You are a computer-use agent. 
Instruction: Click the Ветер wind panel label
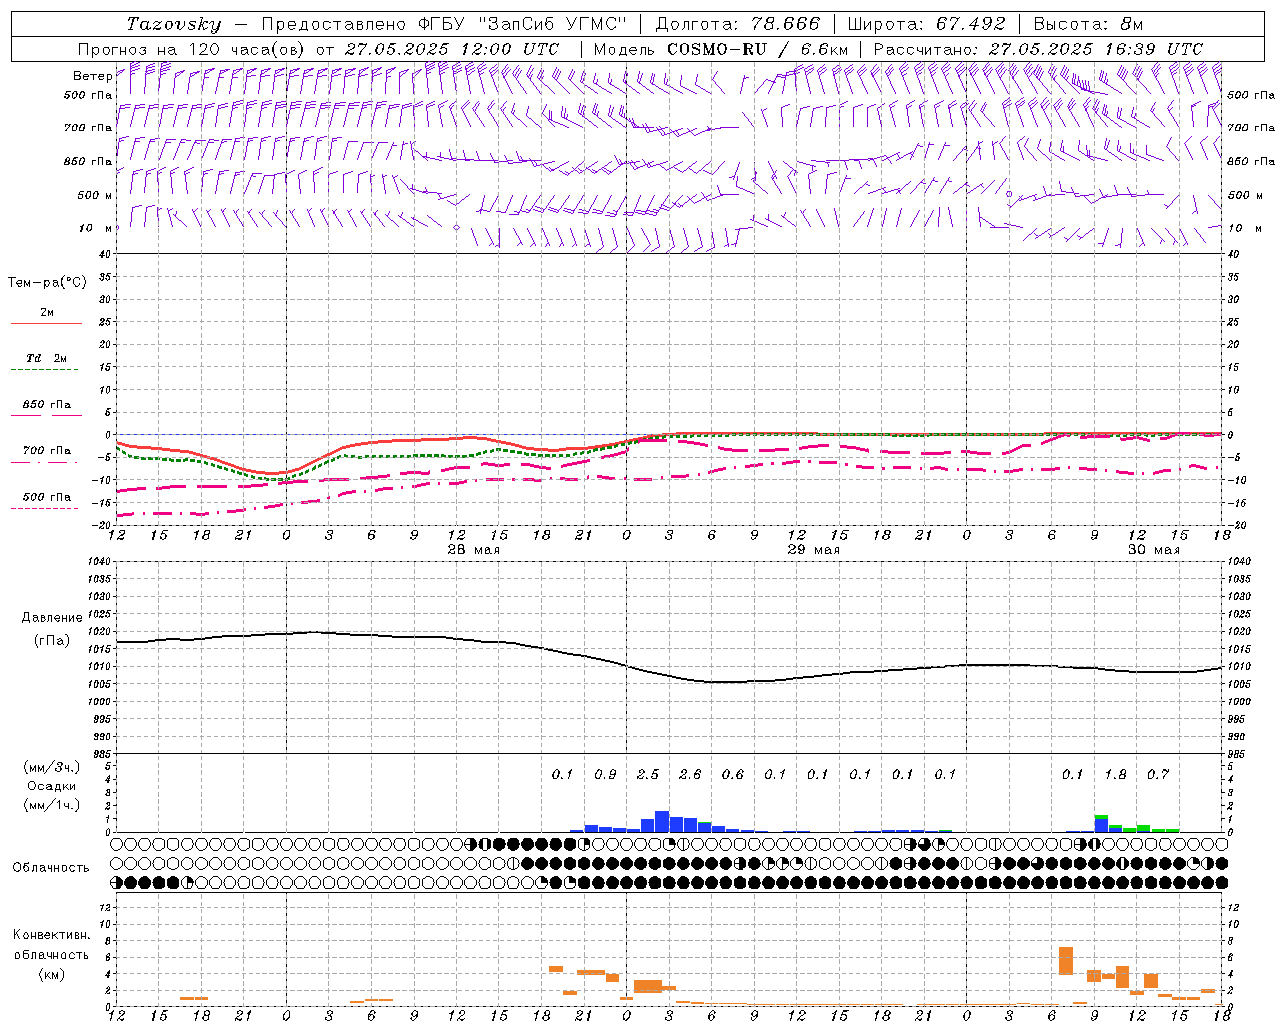pos(92,76)
